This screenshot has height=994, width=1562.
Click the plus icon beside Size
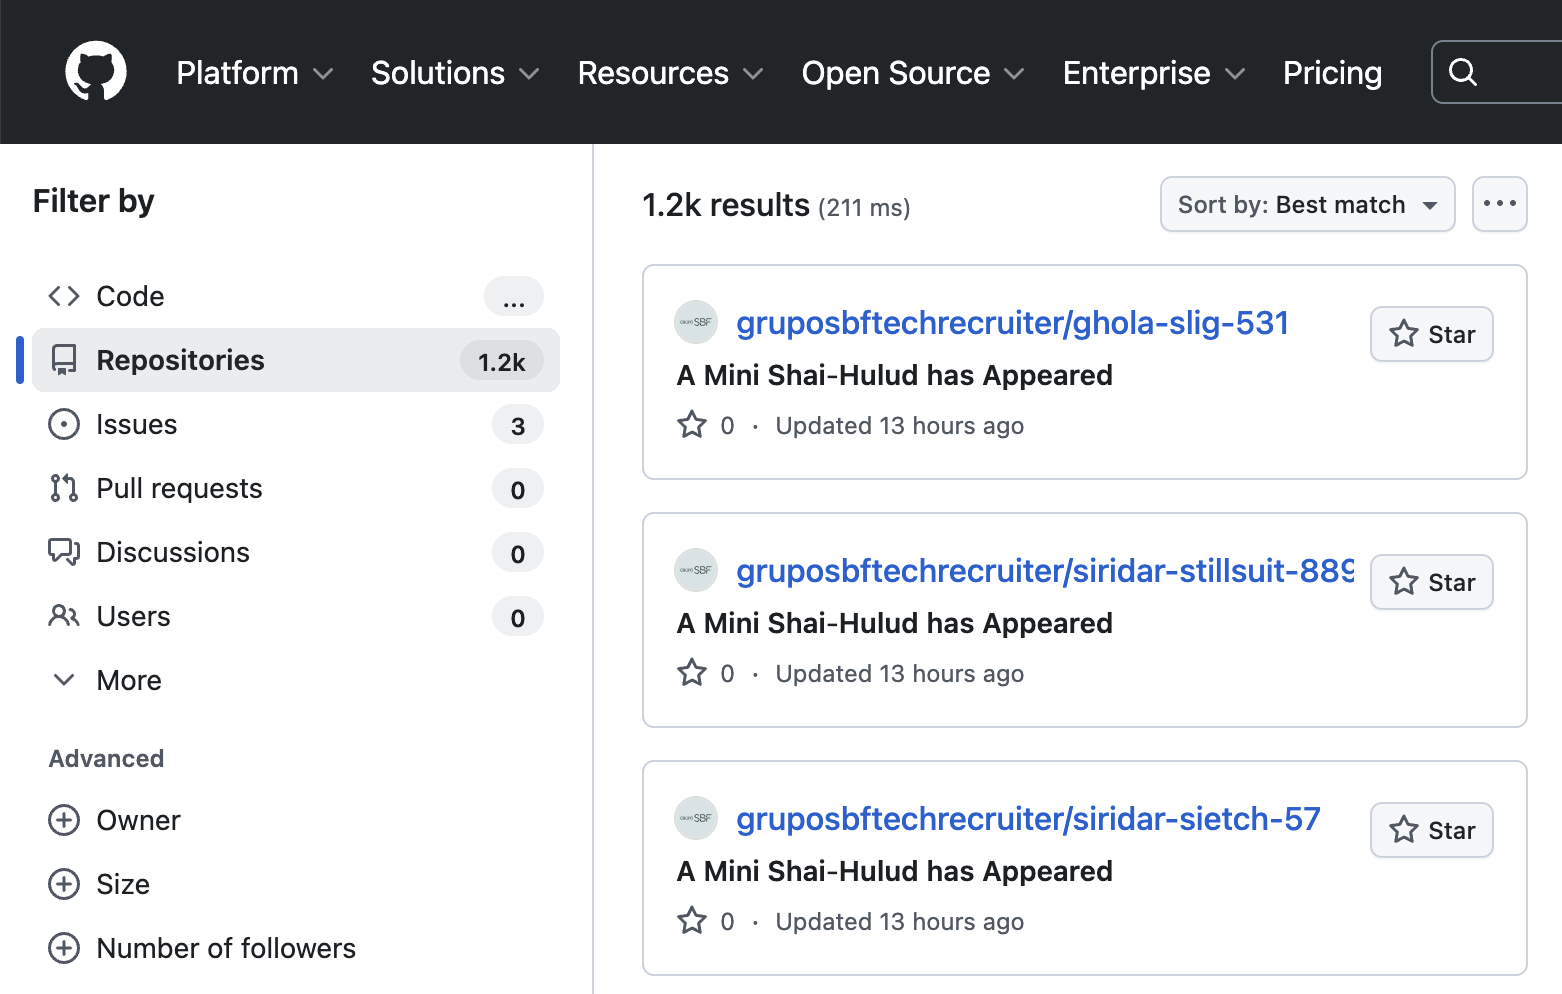(64, 884)
